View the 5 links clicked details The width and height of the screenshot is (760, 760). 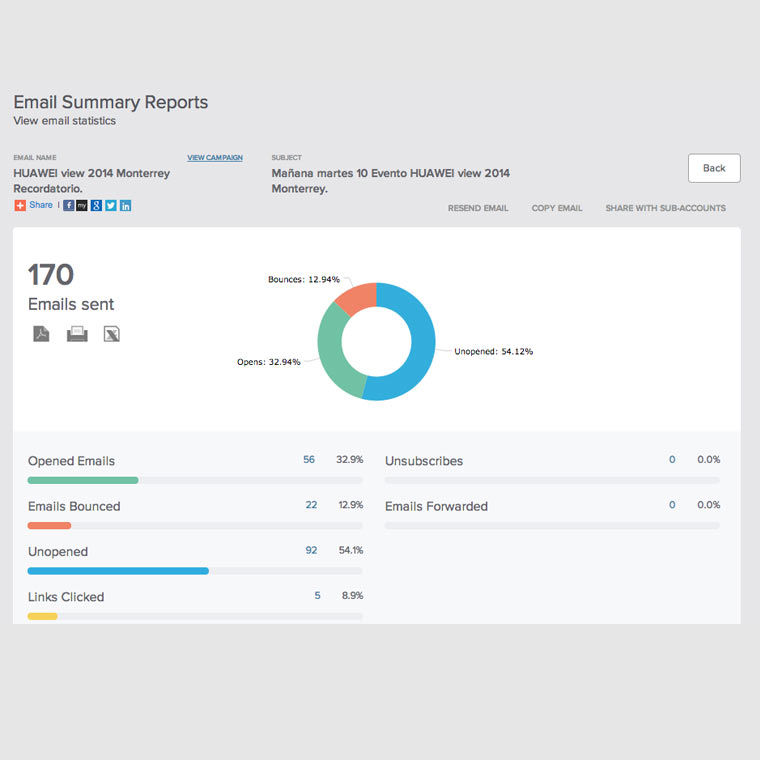pyautogui.click(x=317, y=595)
